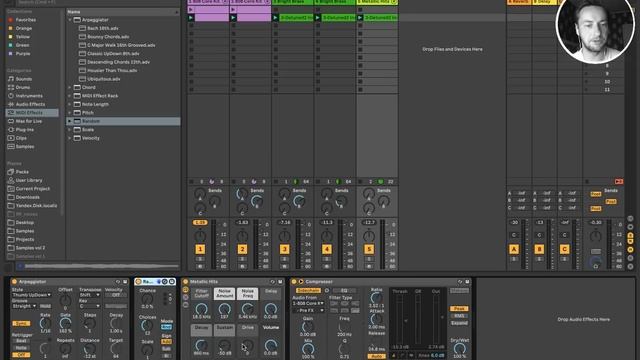
Task: Click the Sounds category icon
Action: tap(11, 79)
